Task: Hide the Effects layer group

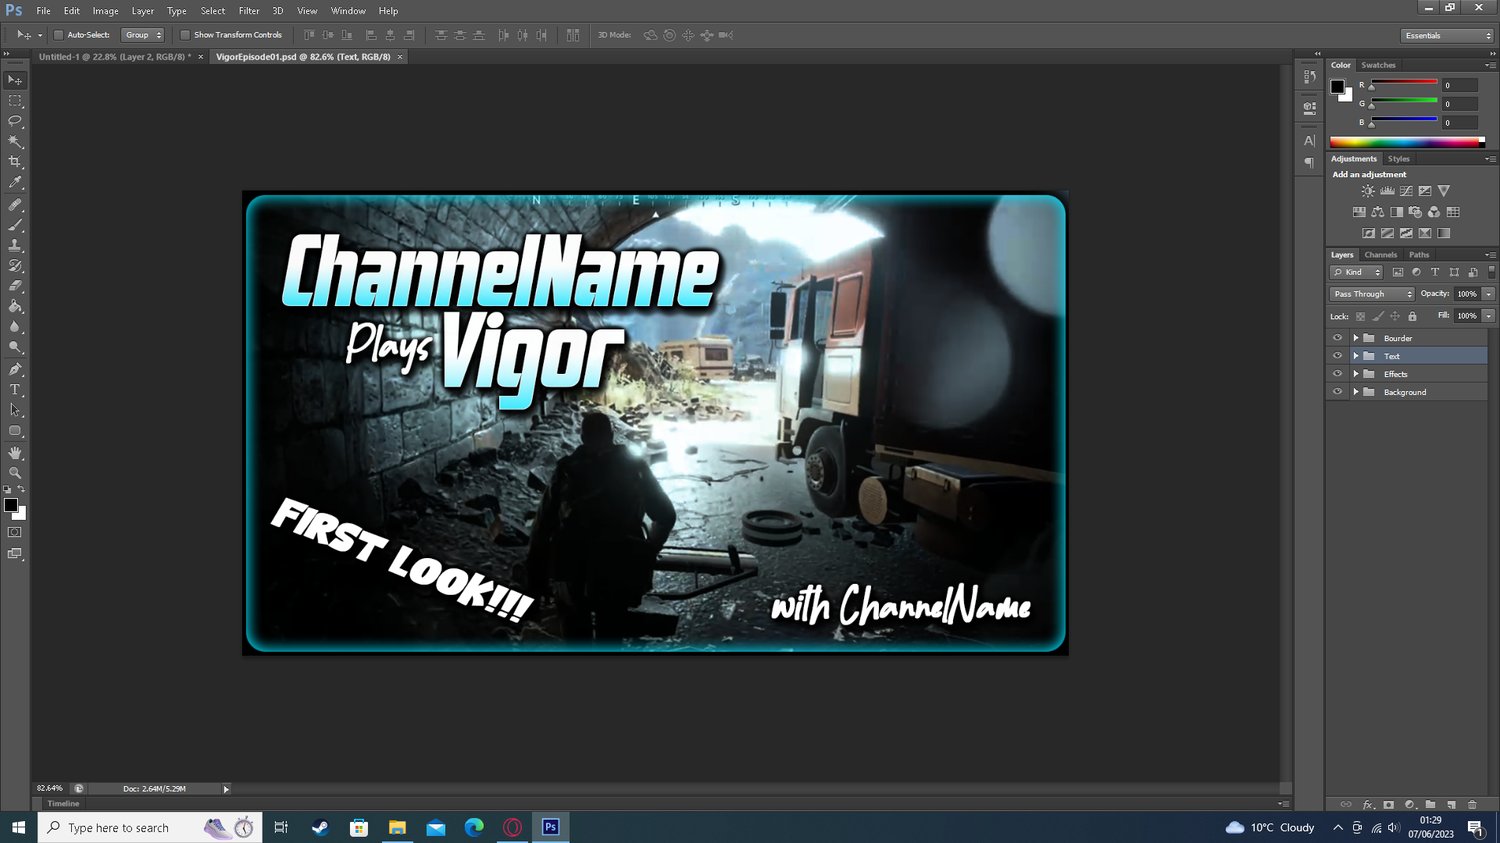Action: click(x=1337, y=374)
